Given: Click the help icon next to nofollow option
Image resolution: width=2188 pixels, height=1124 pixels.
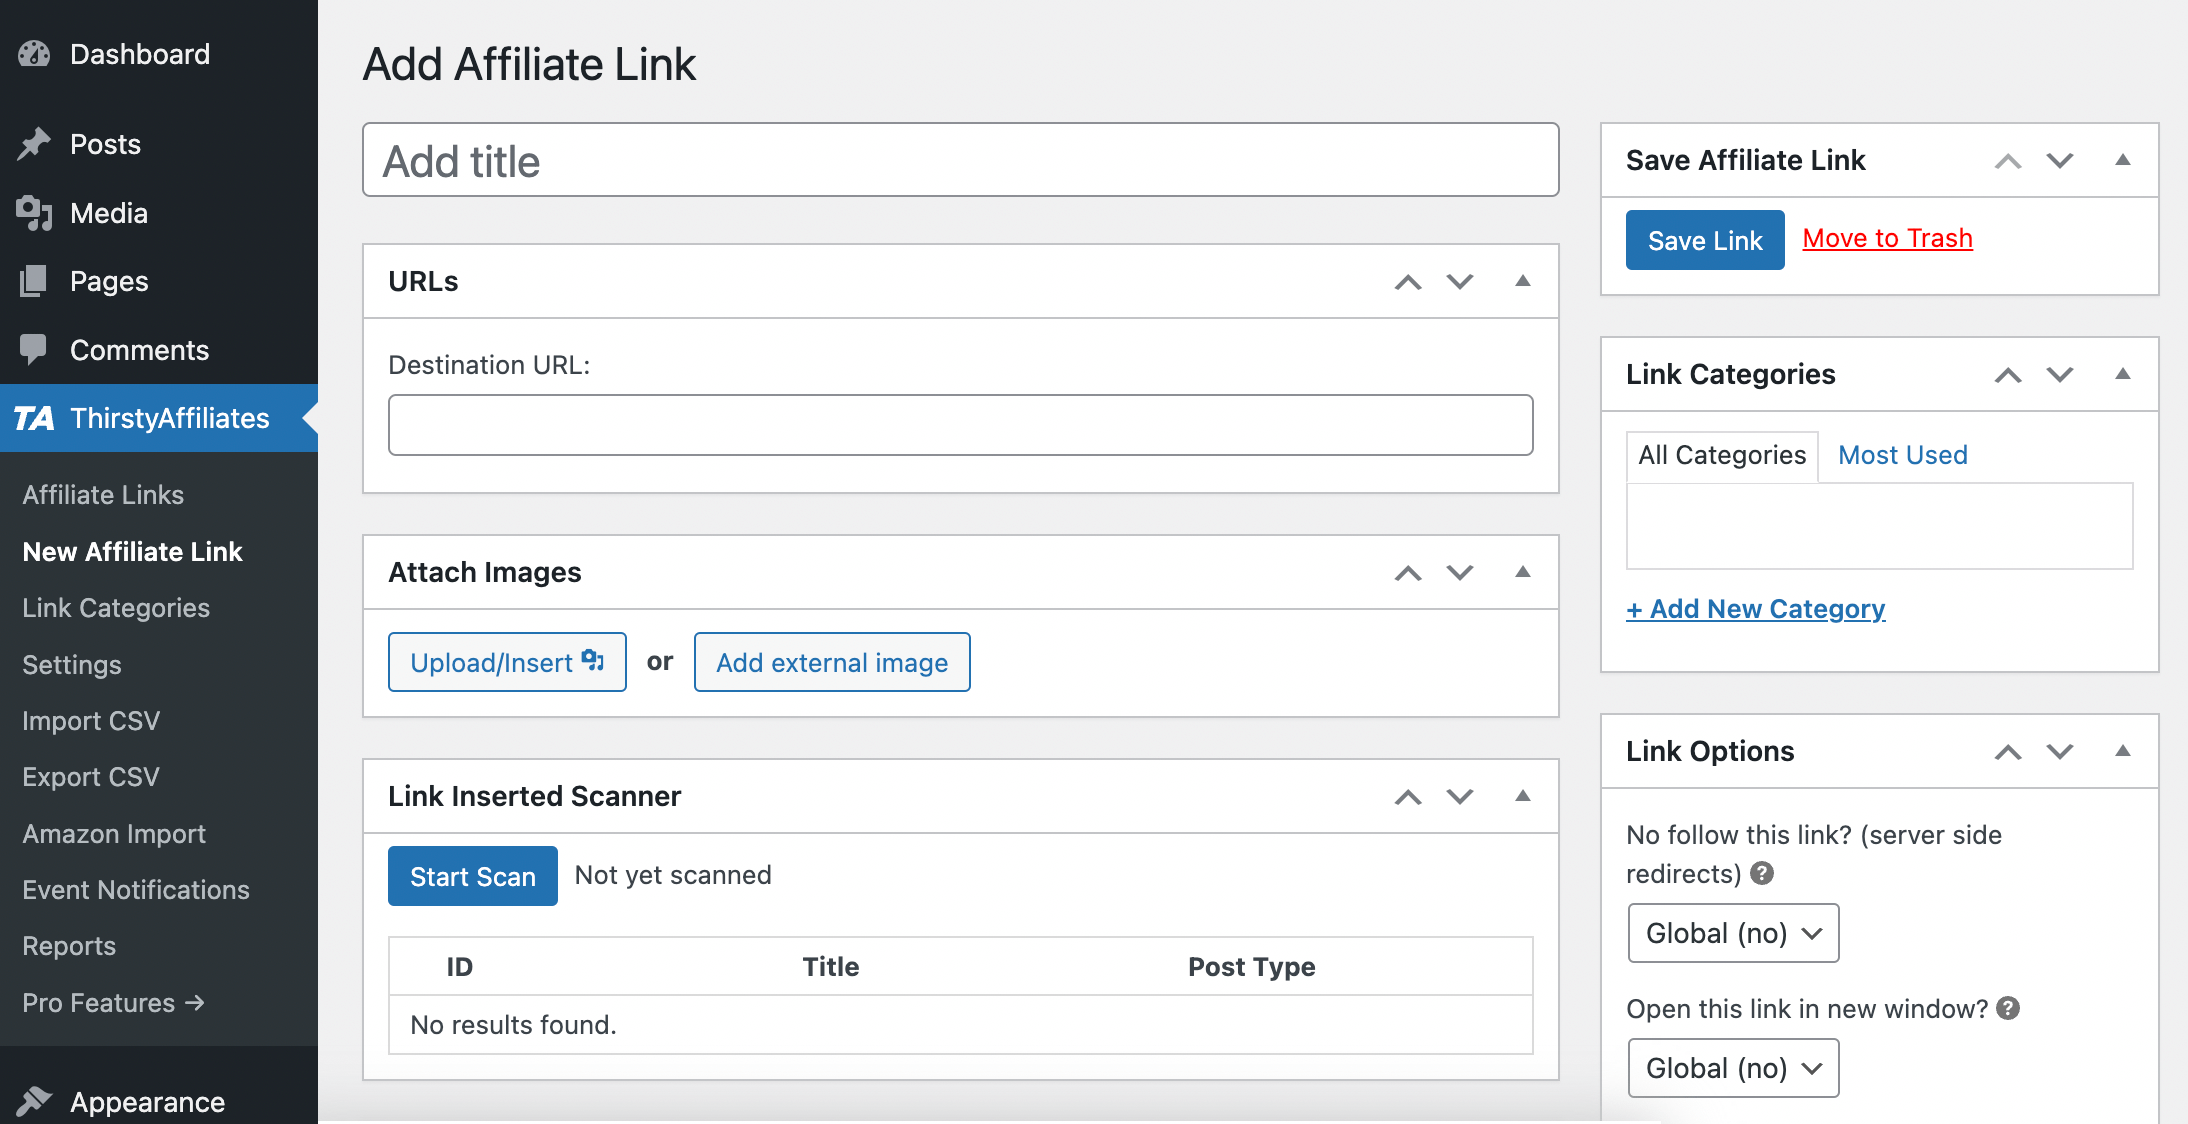Looking at the screenshot, I should pos(1762,873).
